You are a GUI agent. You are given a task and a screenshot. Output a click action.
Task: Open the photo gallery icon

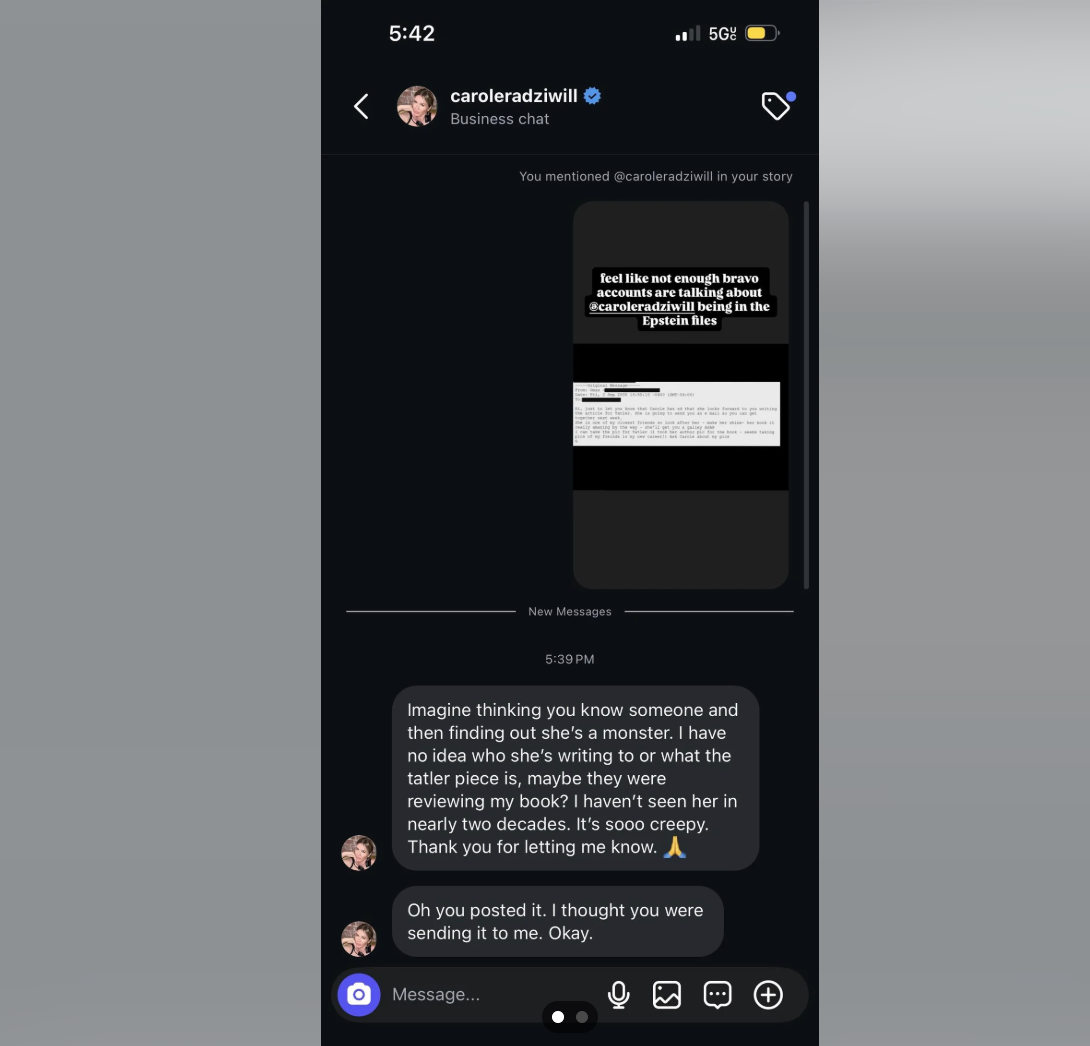[667, 995]
